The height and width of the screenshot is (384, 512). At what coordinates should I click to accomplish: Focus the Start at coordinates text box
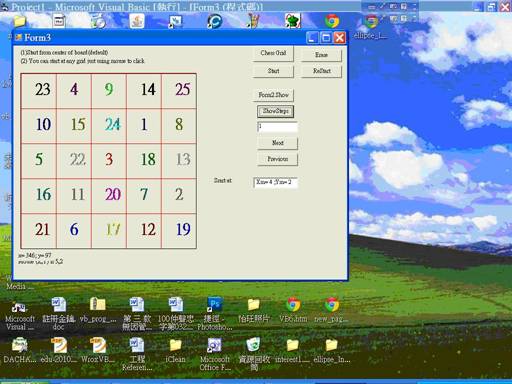(x=275, y=182)
